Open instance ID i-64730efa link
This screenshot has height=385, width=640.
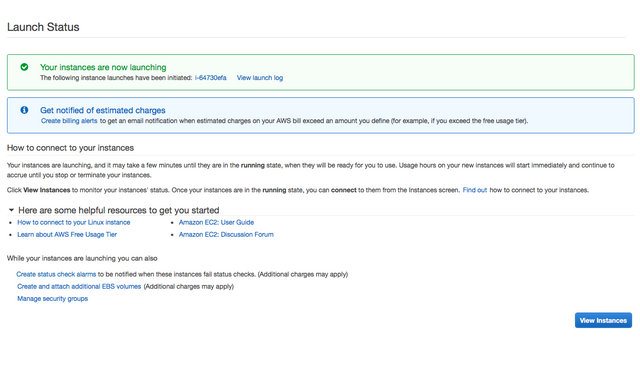[211, 78]
